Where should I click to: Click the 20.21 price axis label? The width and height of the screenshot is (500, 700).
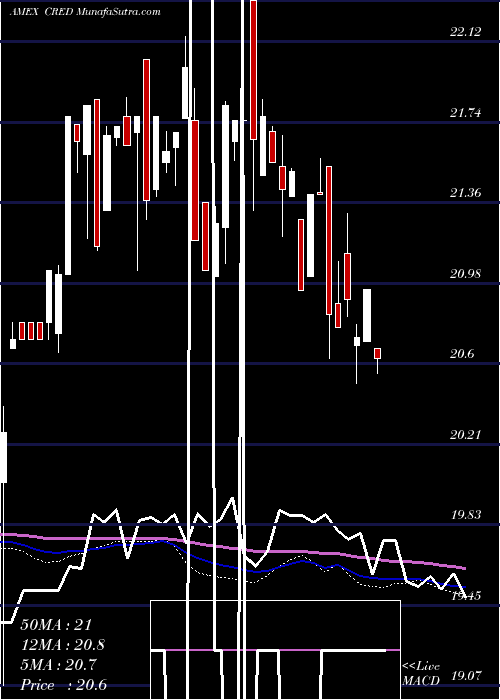point(466,434)
